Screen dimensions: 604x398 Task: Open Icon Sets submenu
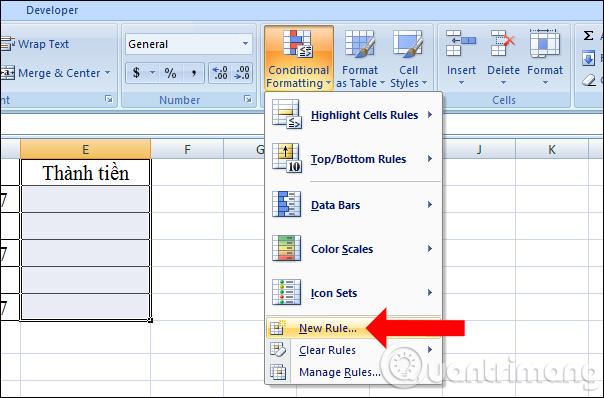pyautogui.click(x=353, y=293)
